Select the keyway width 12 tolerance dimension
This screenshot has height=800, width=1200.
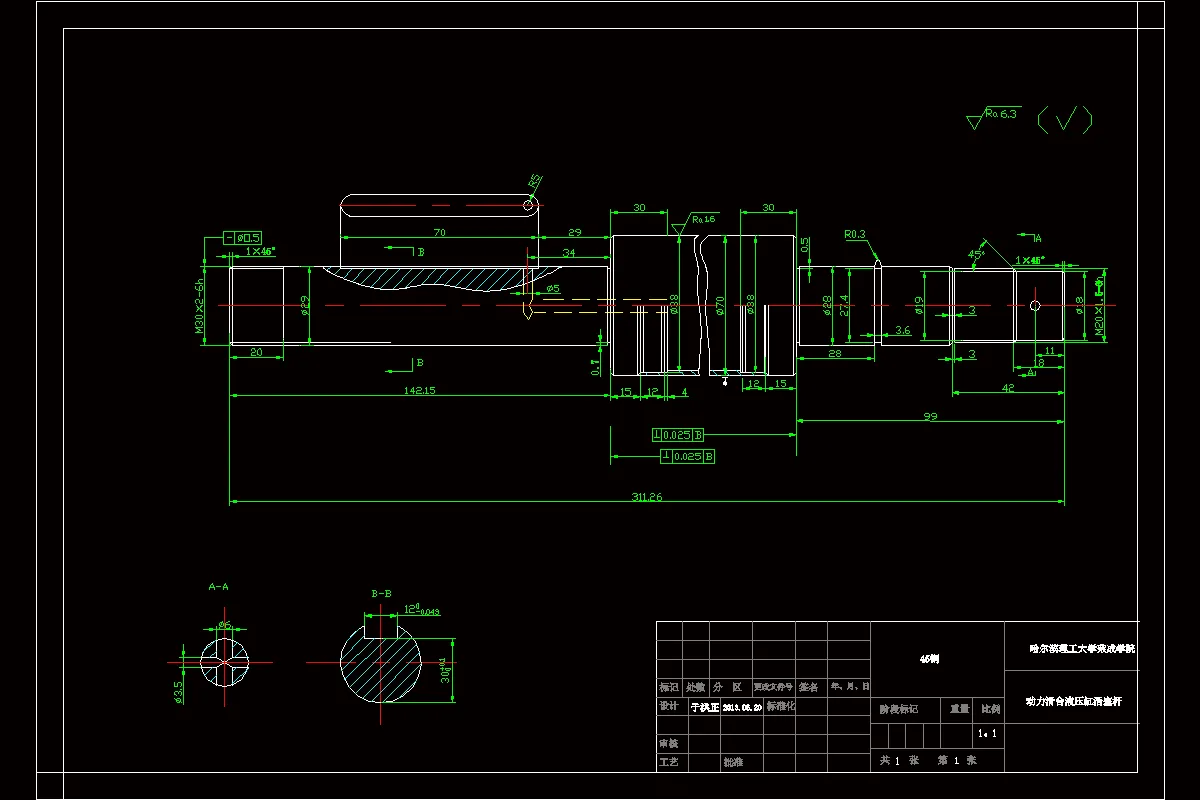pos(422,609)
